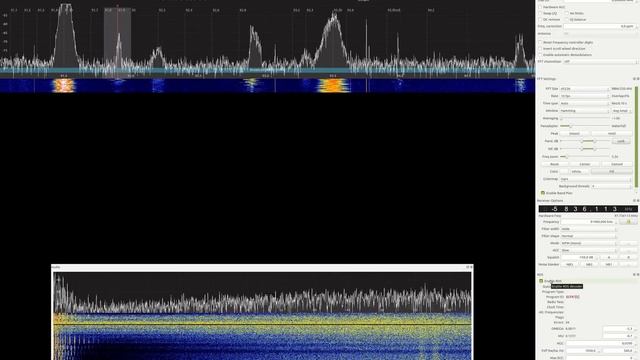Open the FFT trace Color swatch

click(576, 171)
